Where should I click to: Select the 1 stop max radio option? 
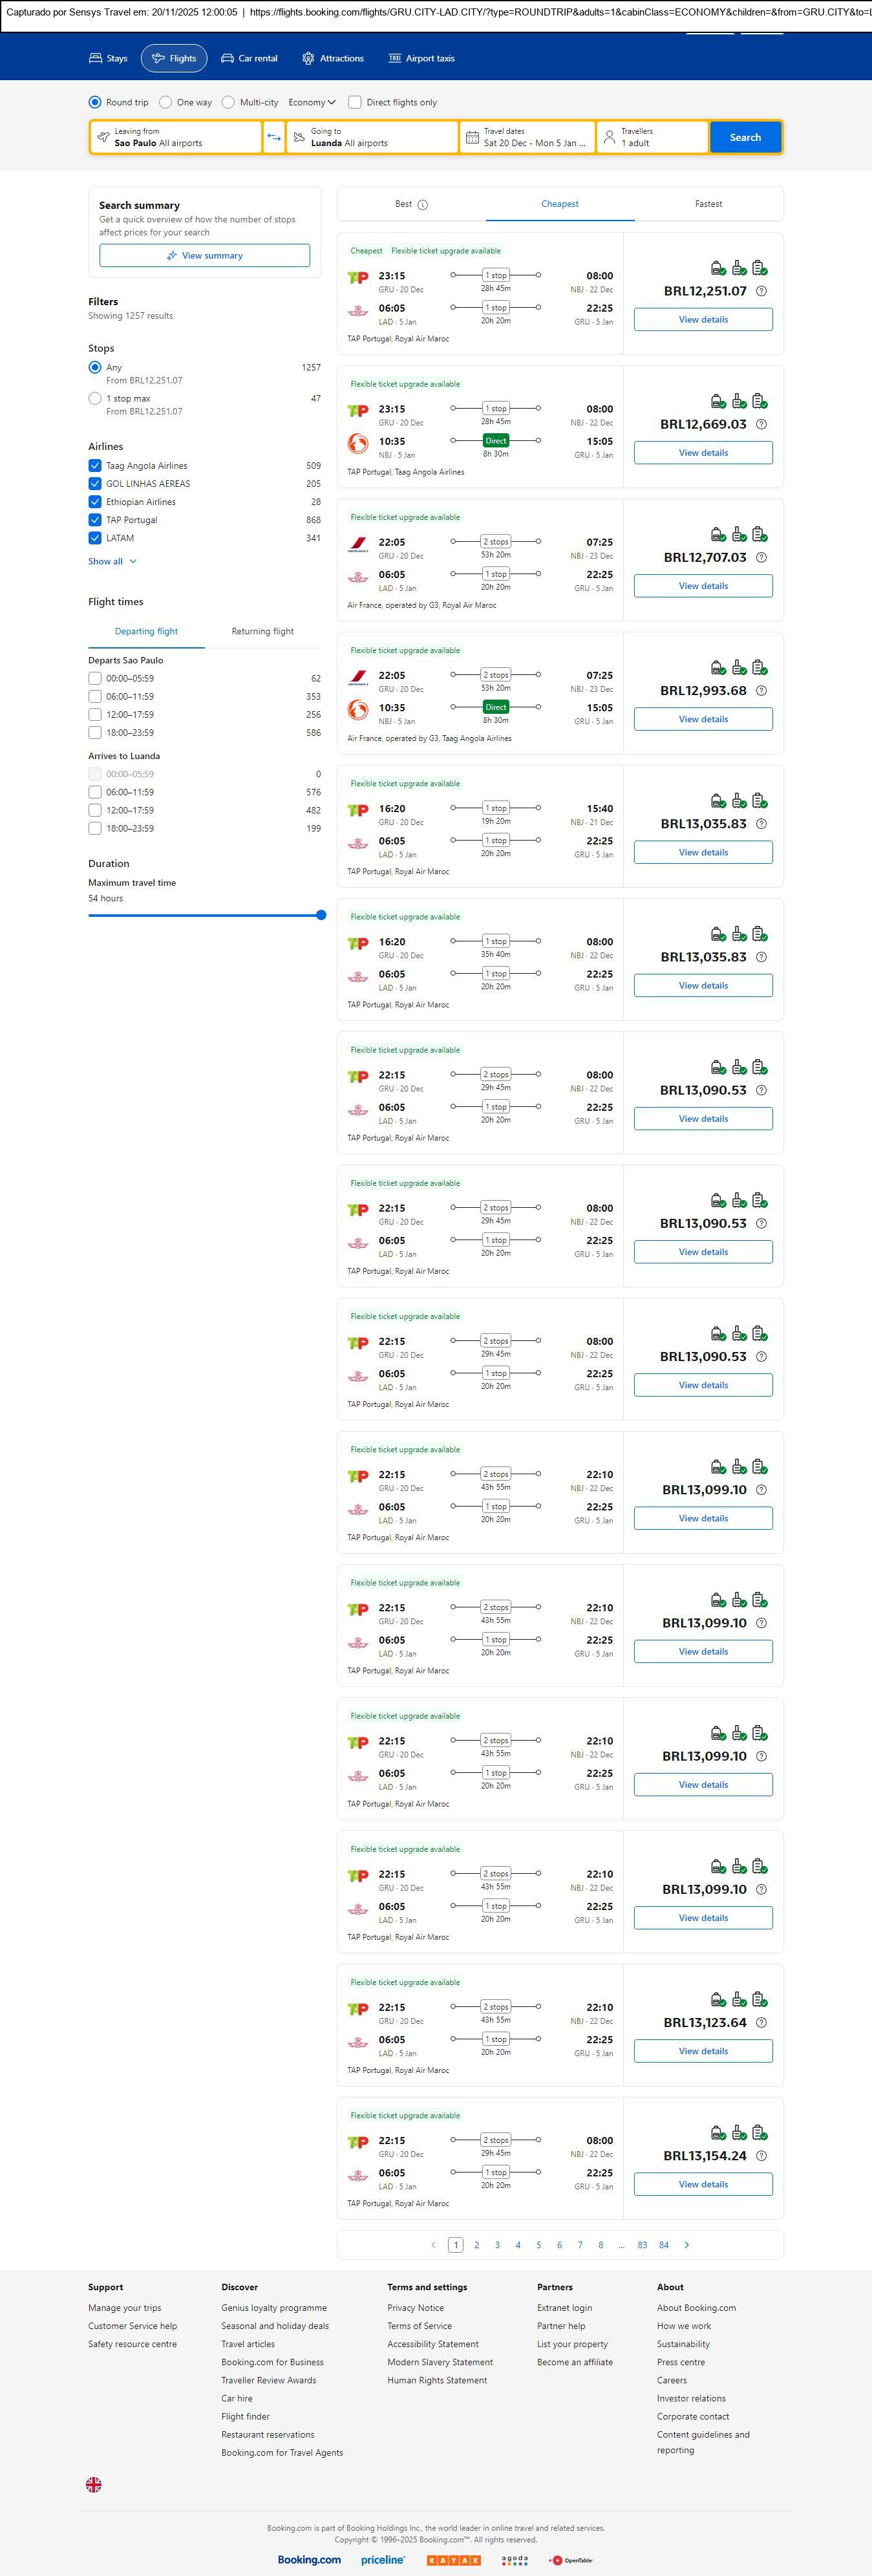tap(95, 398)
